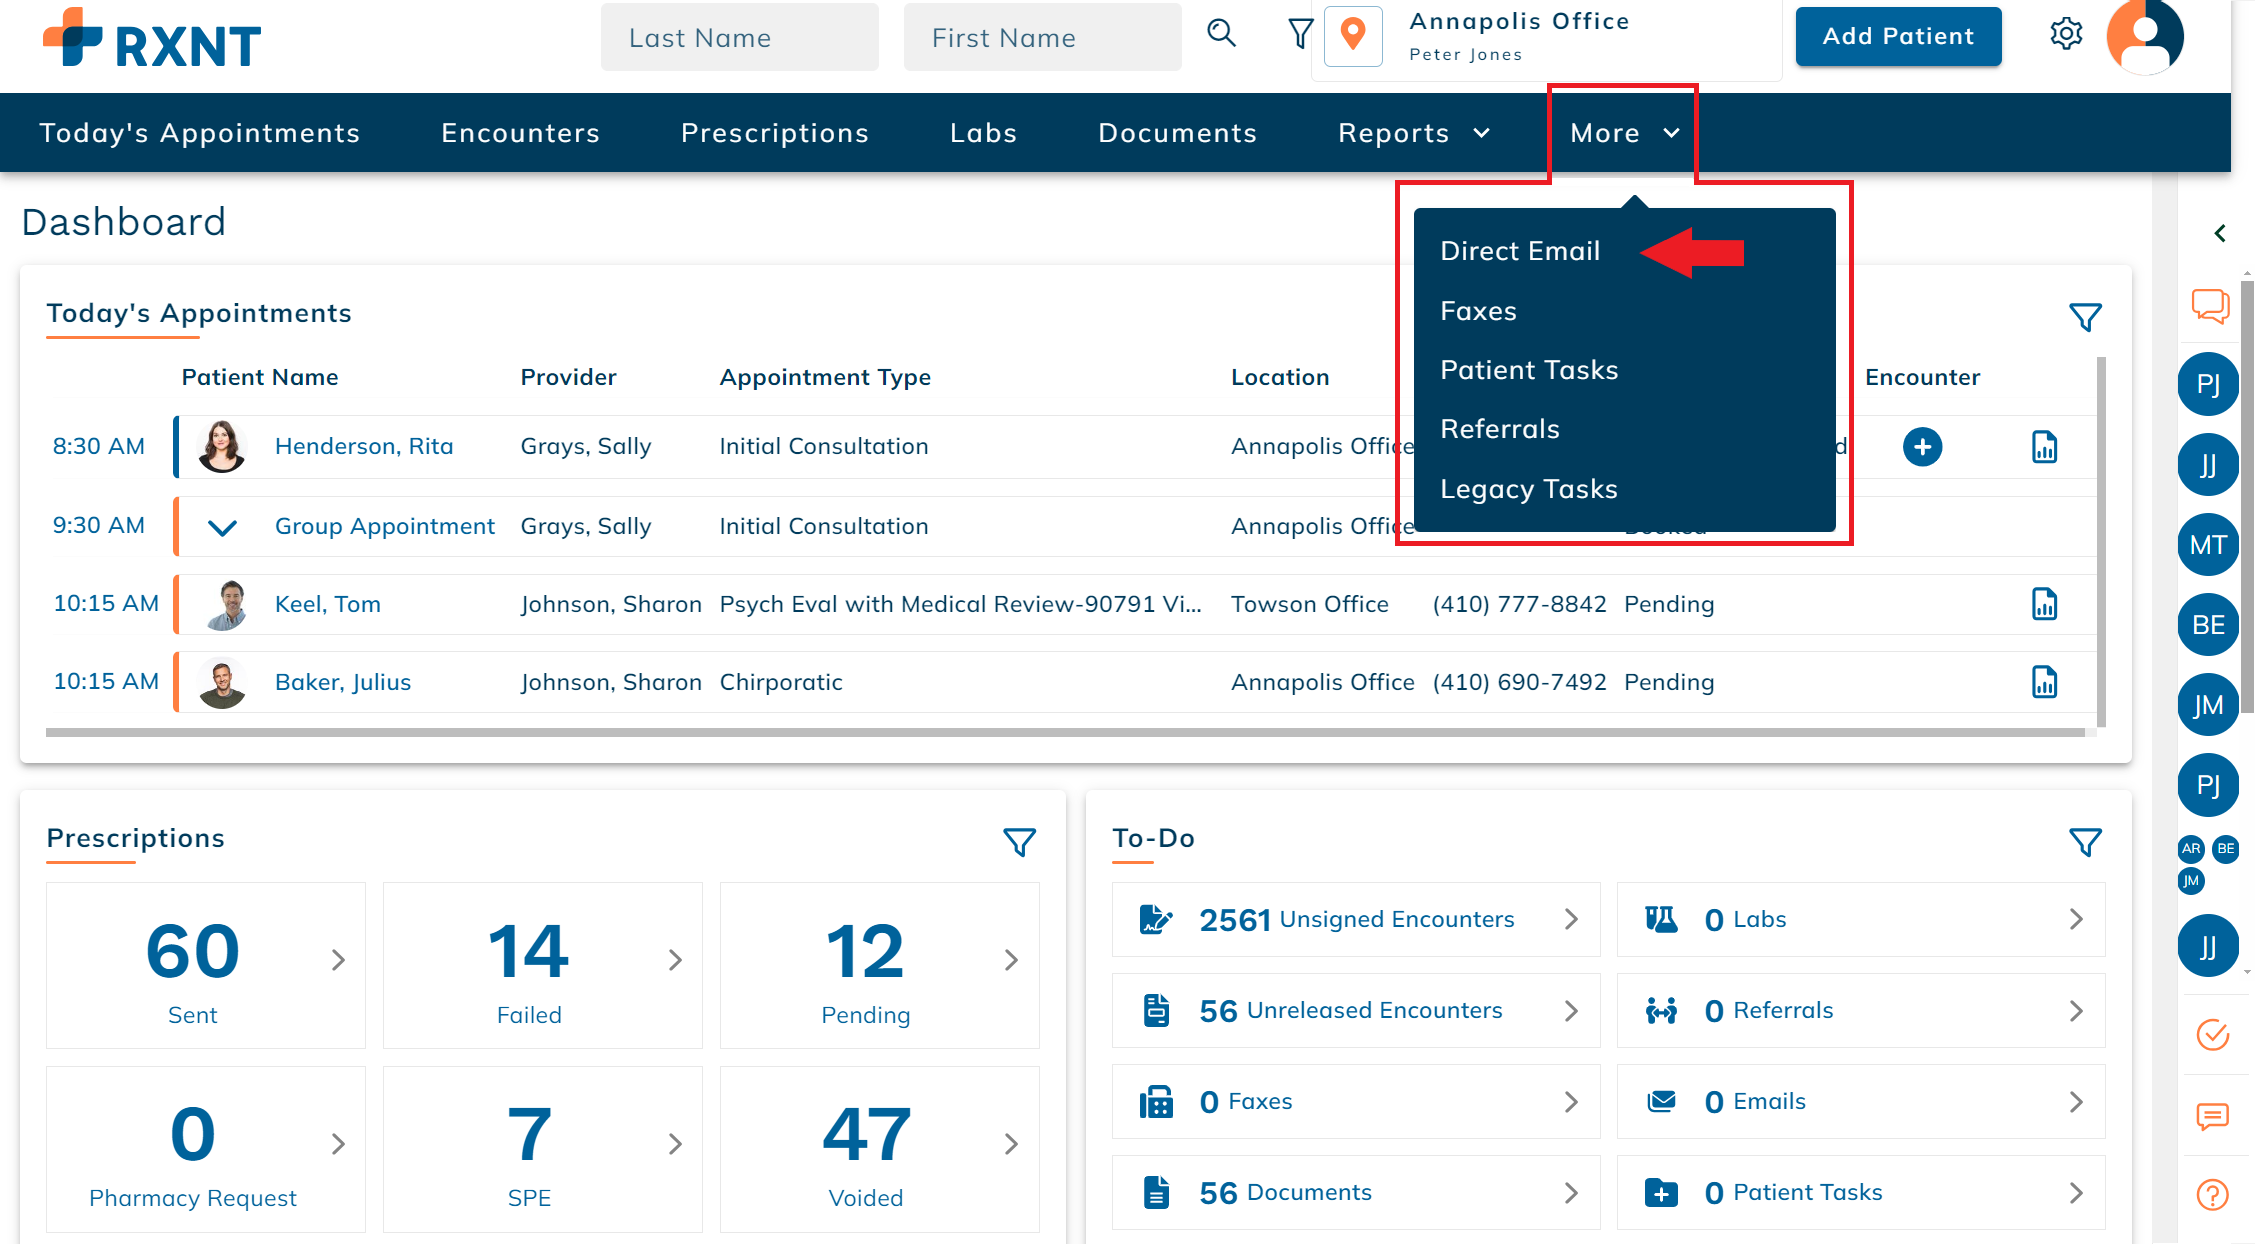The height and width of the screenshot is (1244, 2255).
Task: Click the RXNT logo
Action: pyautogui.click(x=152, y=38)
